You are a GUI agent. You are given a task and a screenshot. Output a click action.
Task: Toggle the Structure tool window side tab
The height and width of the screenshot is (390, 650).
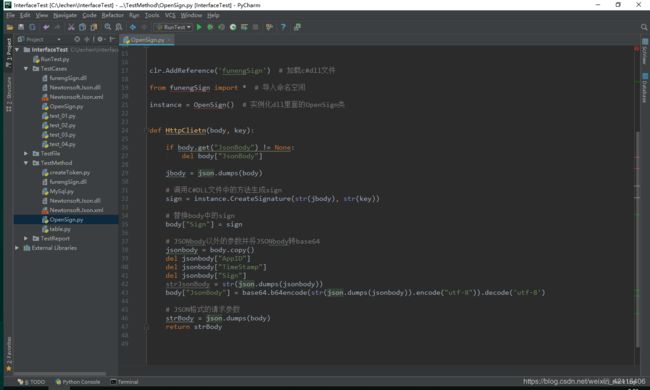(9, 94)
